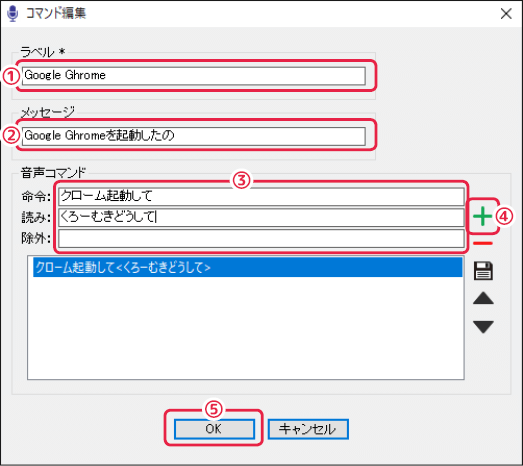This screenshot has height=466, width=523.
Task: Click the OK button
Action: 214,429
